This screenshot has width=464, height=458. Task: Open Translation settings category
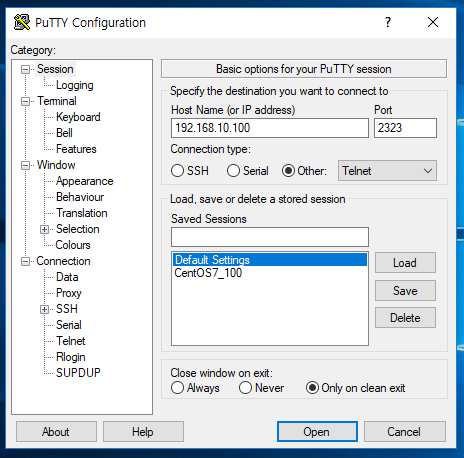82,213
